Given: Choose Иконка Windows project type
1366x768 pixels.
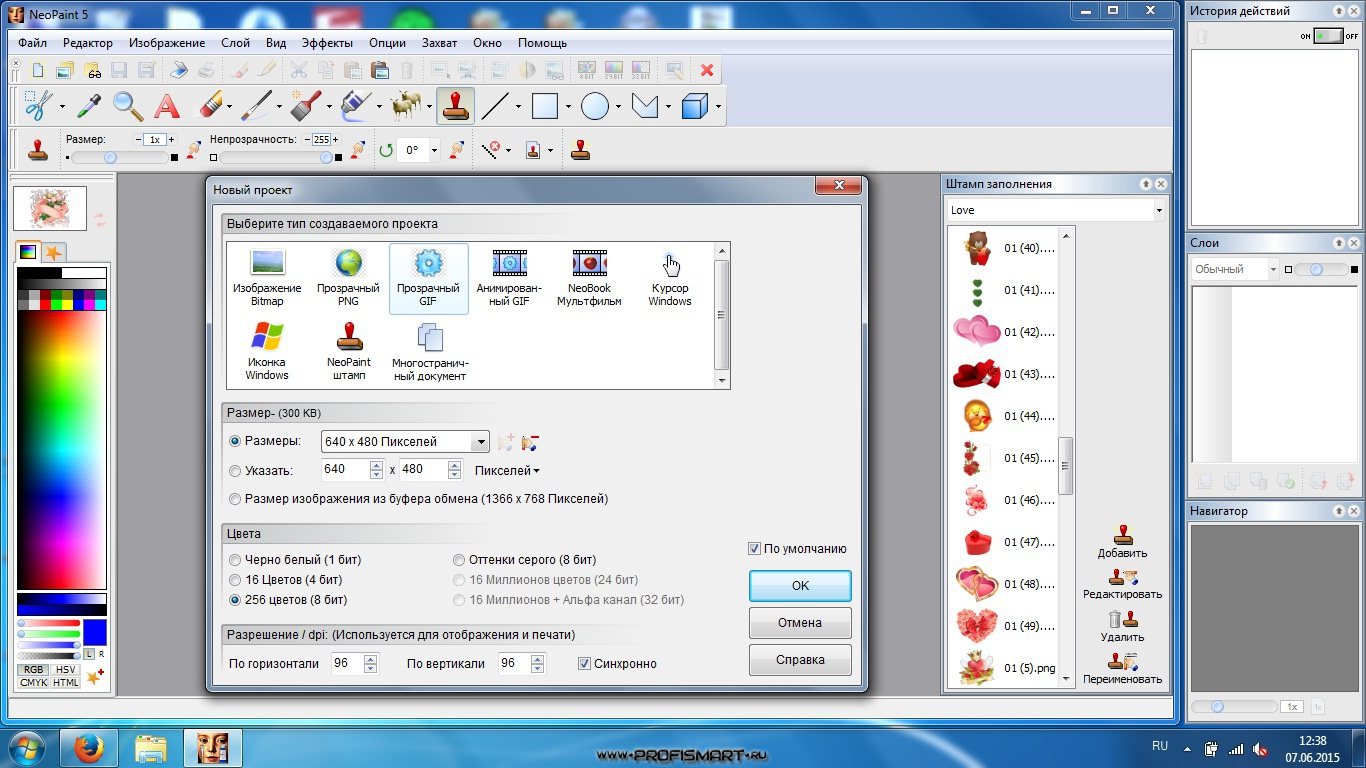Looking at the screenshot, I should pos(267,351).
